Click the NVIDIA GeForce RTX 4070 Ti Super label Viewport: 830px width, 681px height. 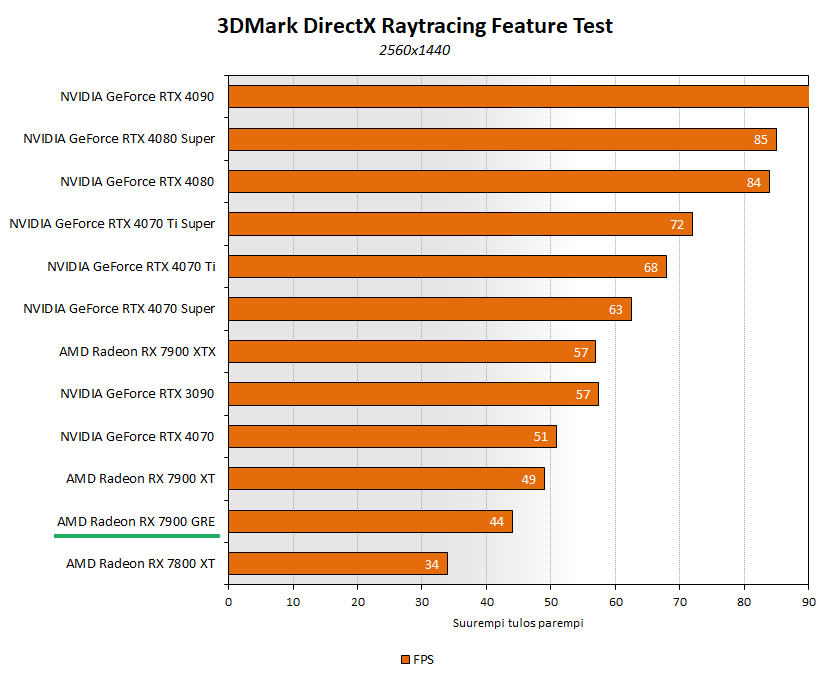(x=112, y=224)
